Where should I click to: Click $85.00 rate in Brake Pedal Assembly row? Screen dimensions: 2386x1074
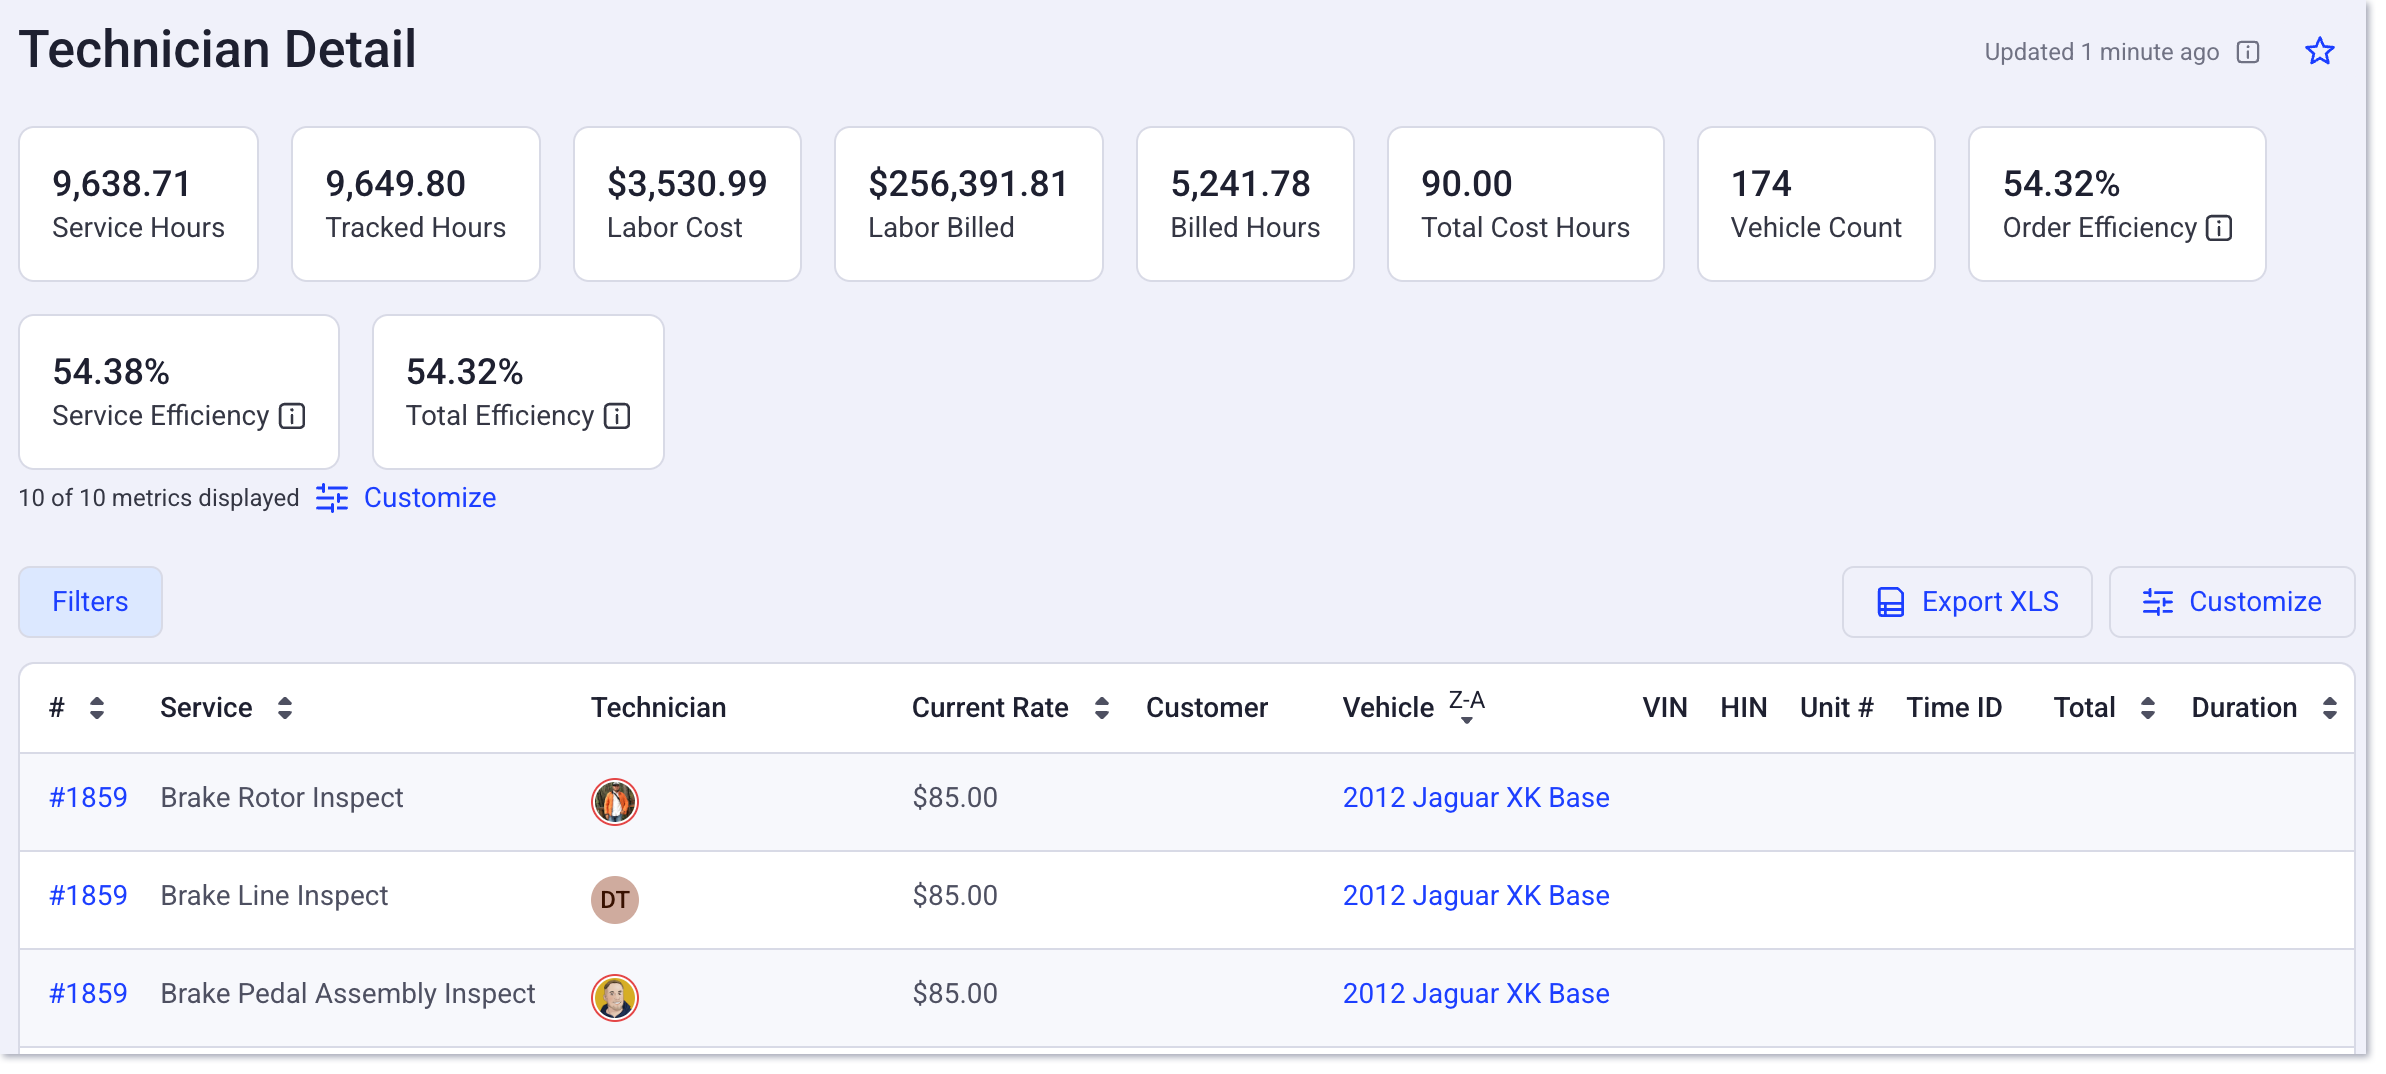(x=955, y=994)
